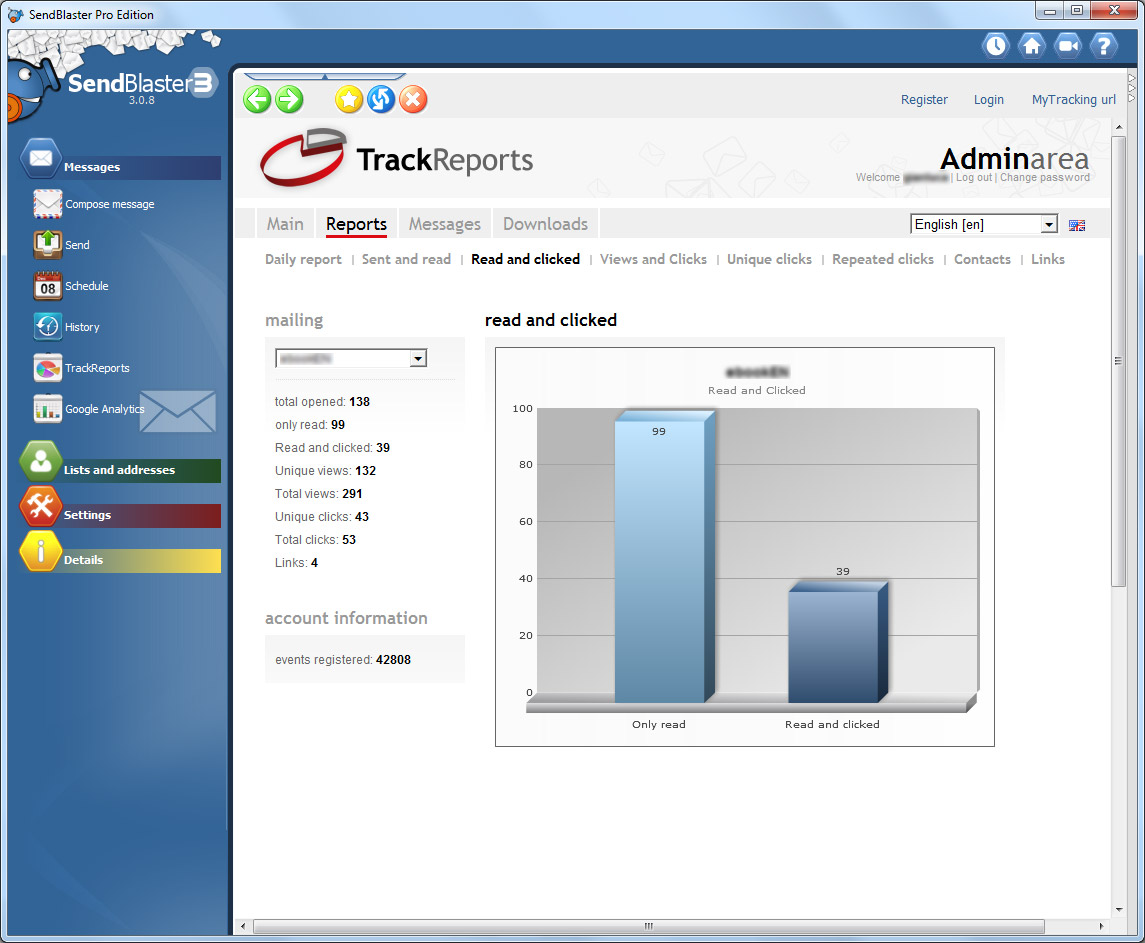The height and width of the screenshot is (943, 1145).
Task: Click the vertical scrollbar thumb
Action: point(1118,361)
